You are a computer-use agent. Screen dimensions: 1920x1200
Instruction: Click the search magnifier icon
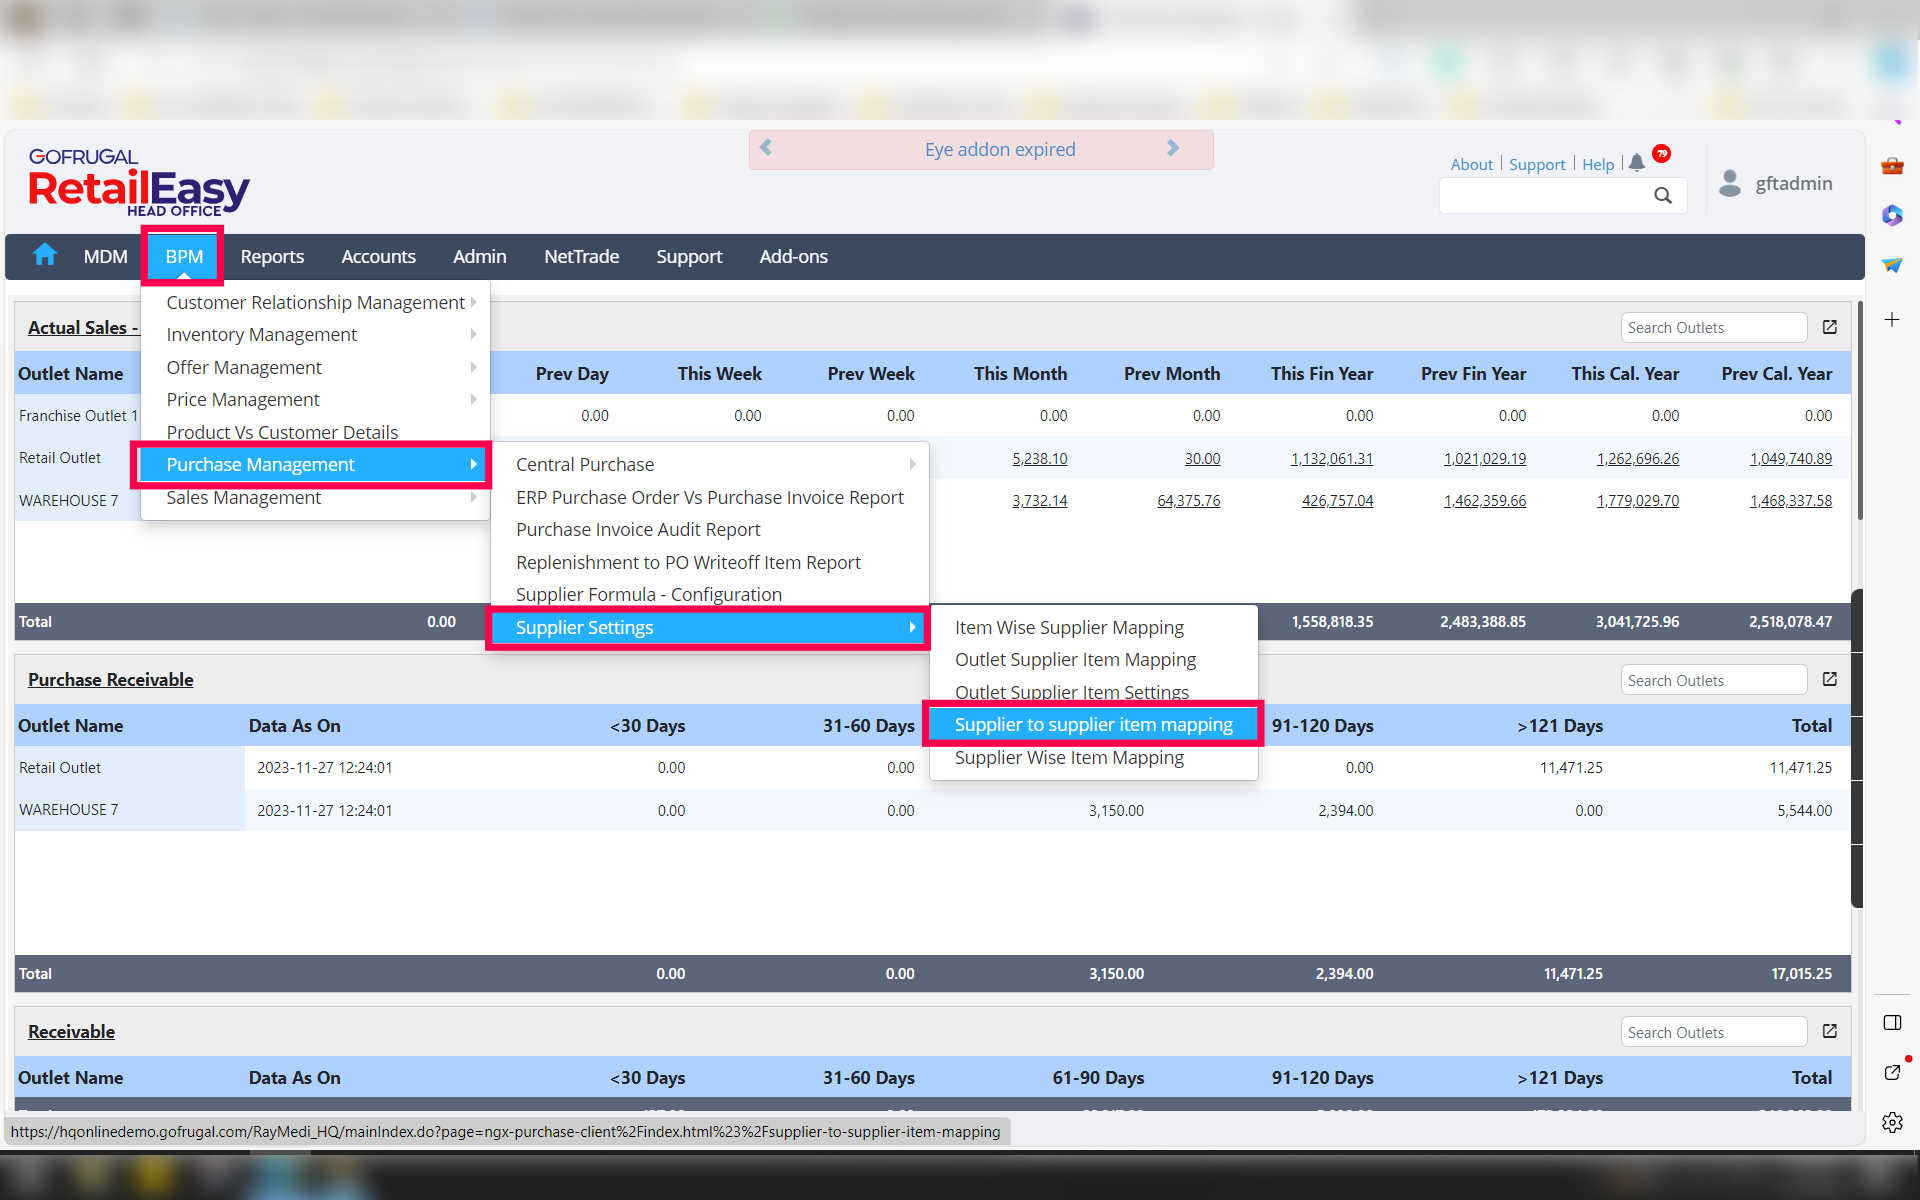coord(1662,196)
